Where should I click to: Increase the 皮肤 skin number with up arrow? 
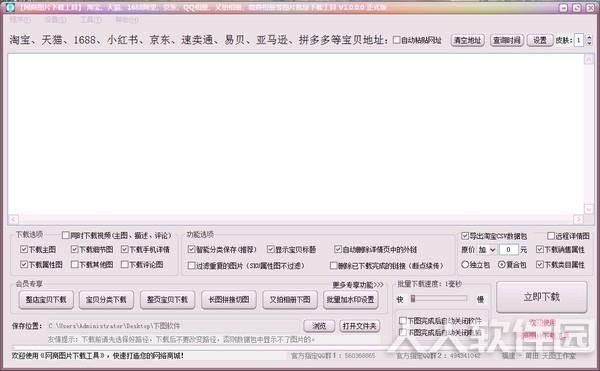[589, 37]
